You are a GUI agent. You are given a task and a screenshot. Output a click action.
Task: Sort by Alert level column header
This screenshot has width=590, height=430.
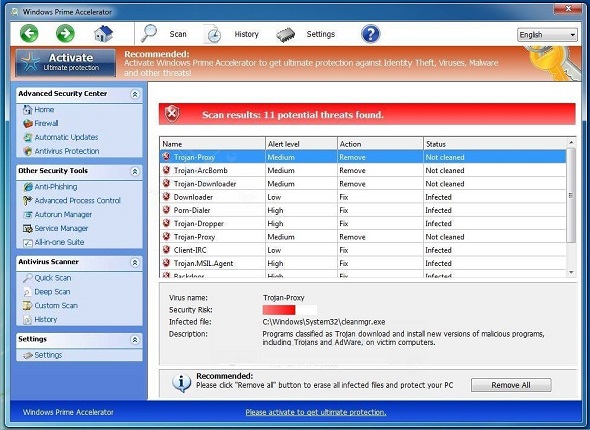tap(301, 144)
